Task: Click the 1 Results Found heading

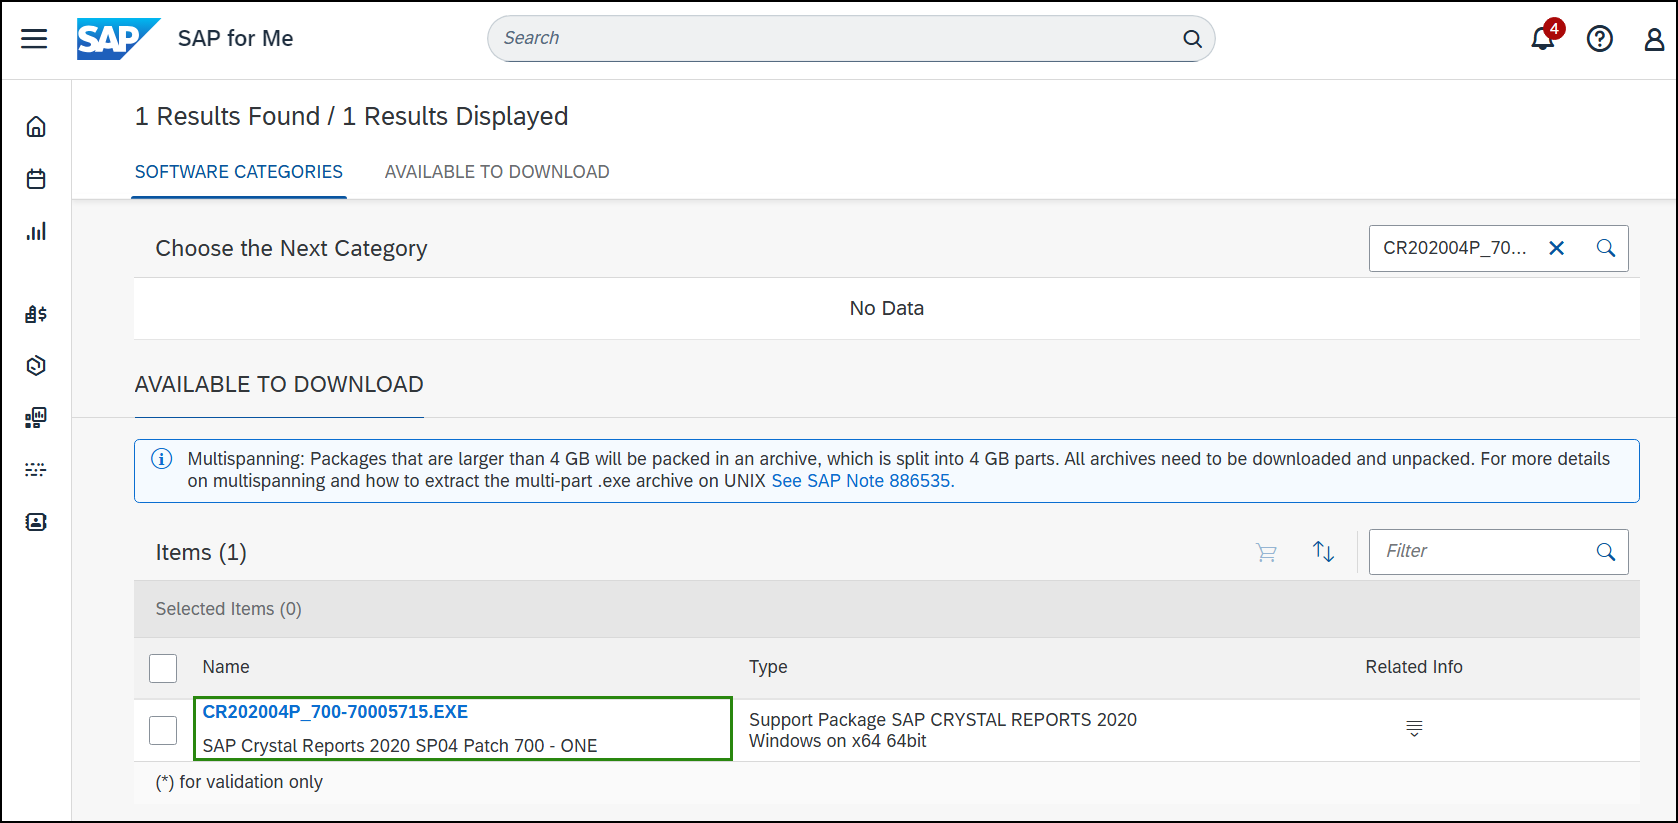Action: tap(351, 116)
